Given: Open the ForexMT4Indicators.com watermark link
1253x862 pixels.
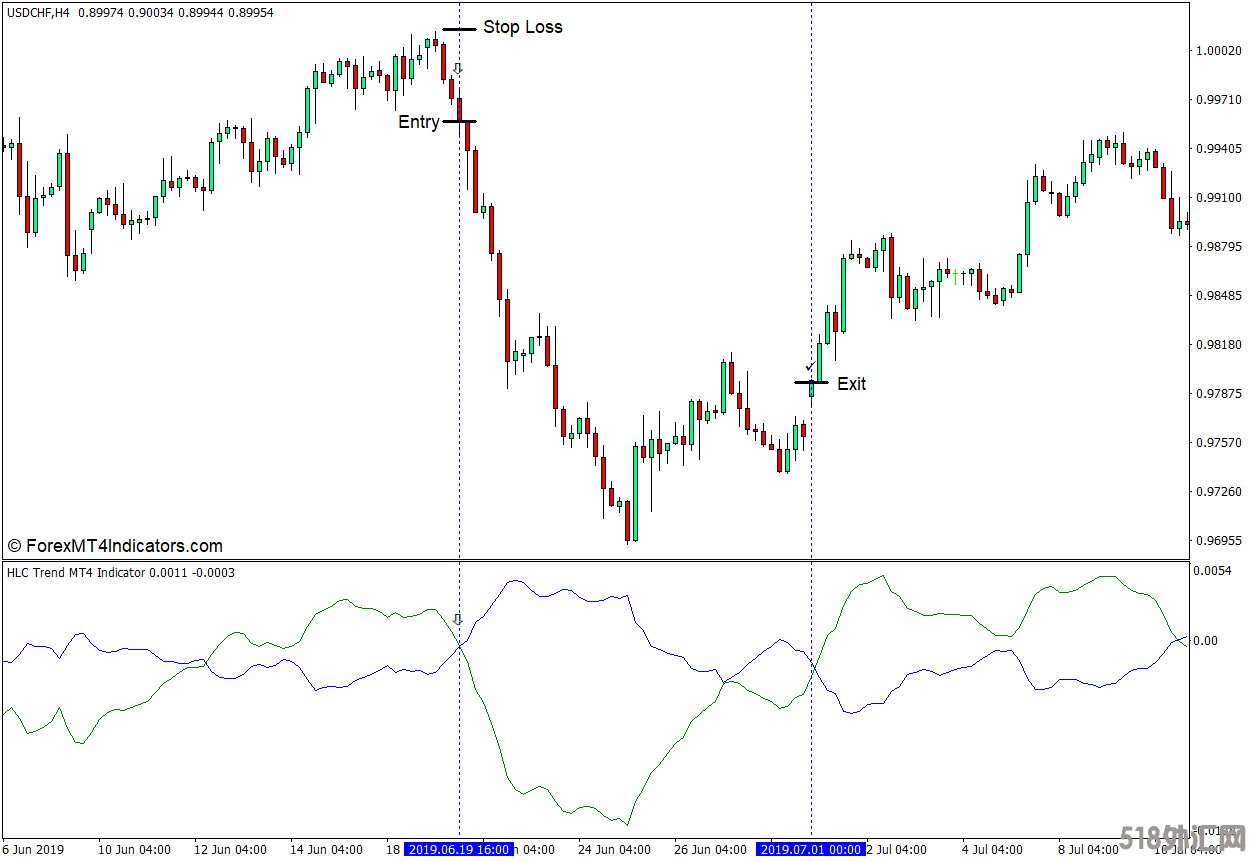Looking at the screenshot, I should tap(115, 546).
